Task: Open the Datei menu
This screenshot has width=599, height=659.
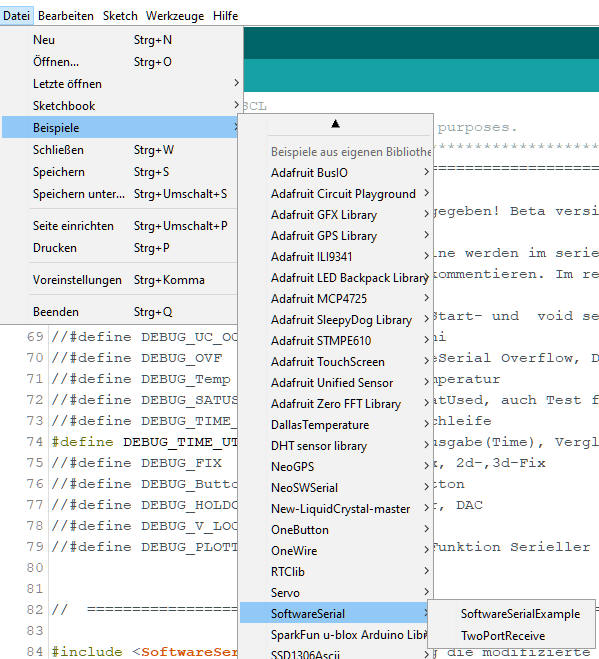Action: tap(16, 16)
